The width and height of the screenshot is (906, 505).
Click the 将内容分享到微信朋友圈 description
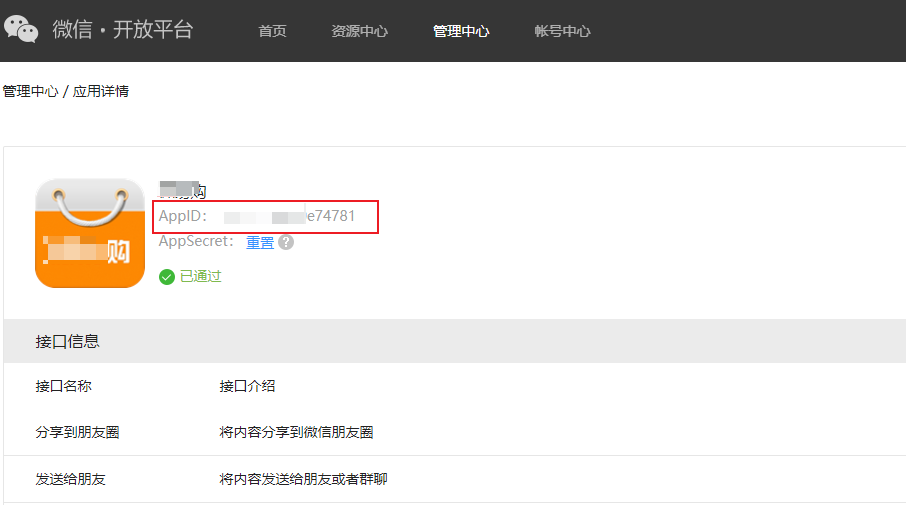click(296, 432)
